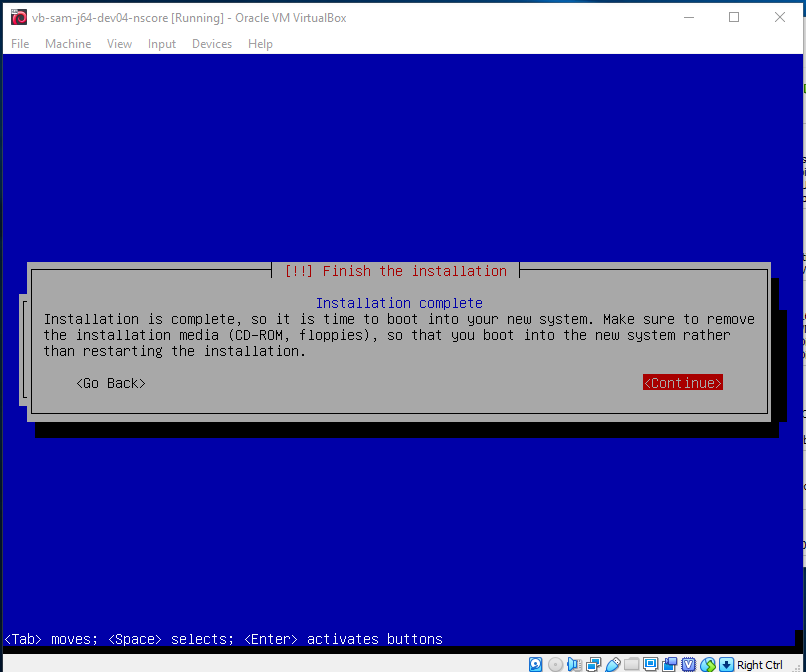Click the optical drive status icon
Viewport: 806px width, 672px height.
555,663
